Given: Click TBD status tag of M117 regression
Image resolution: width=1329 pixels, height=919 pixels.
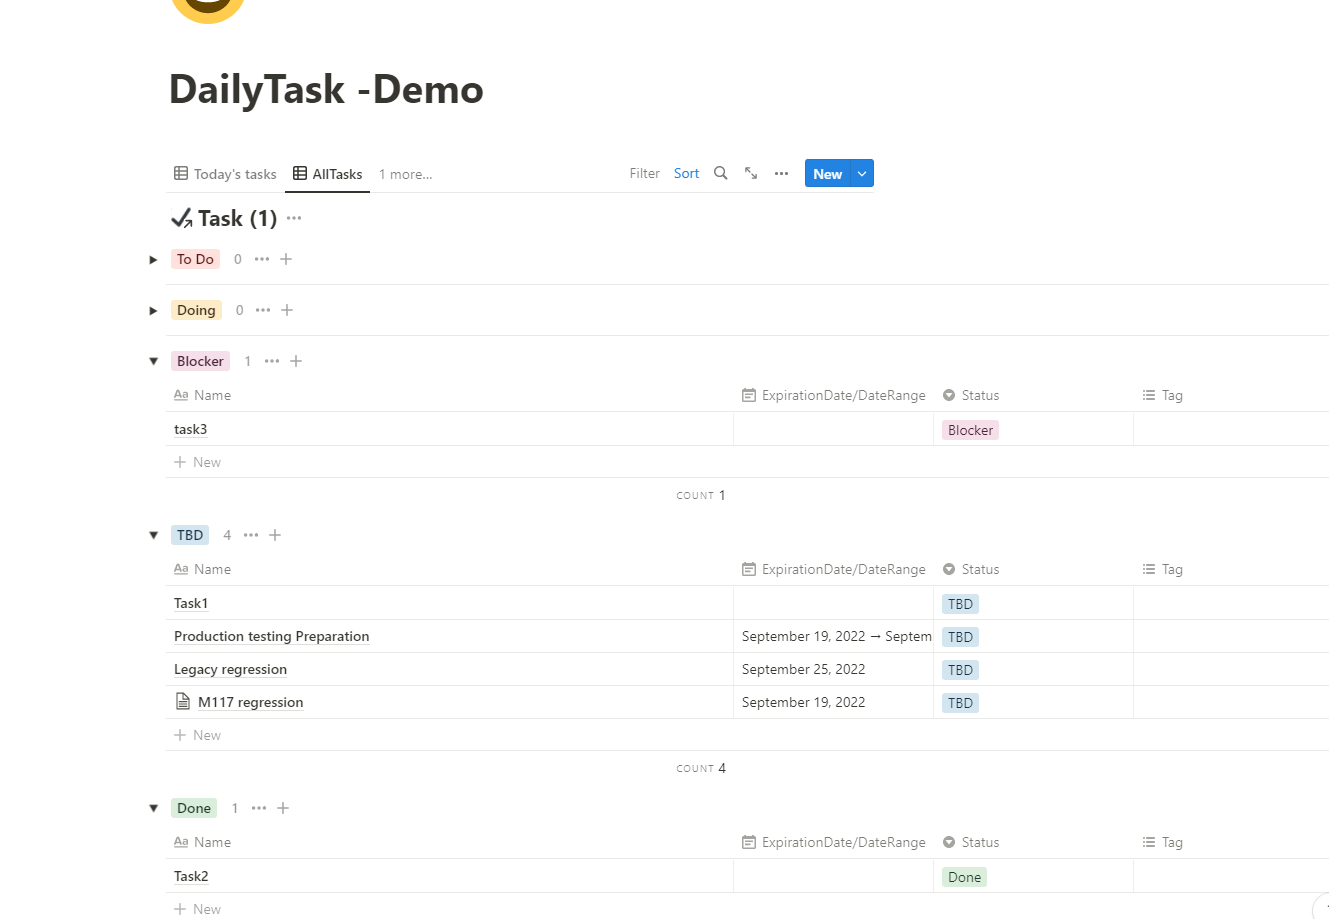Looking at the screenshot, I should point(960,703).
